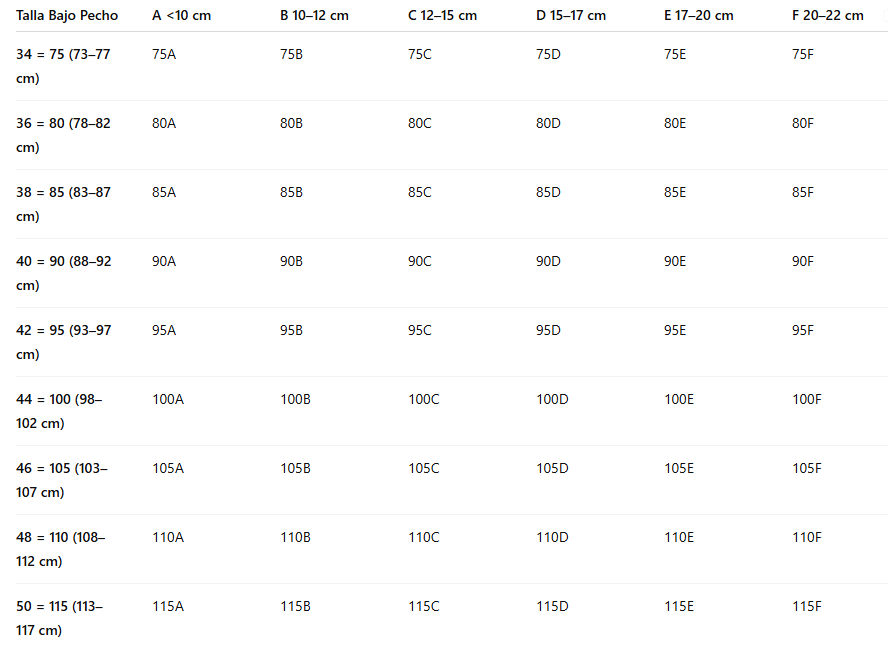Click the "D 15–17 cm" header
Screen dimensions: 888x650
[571, 16]
